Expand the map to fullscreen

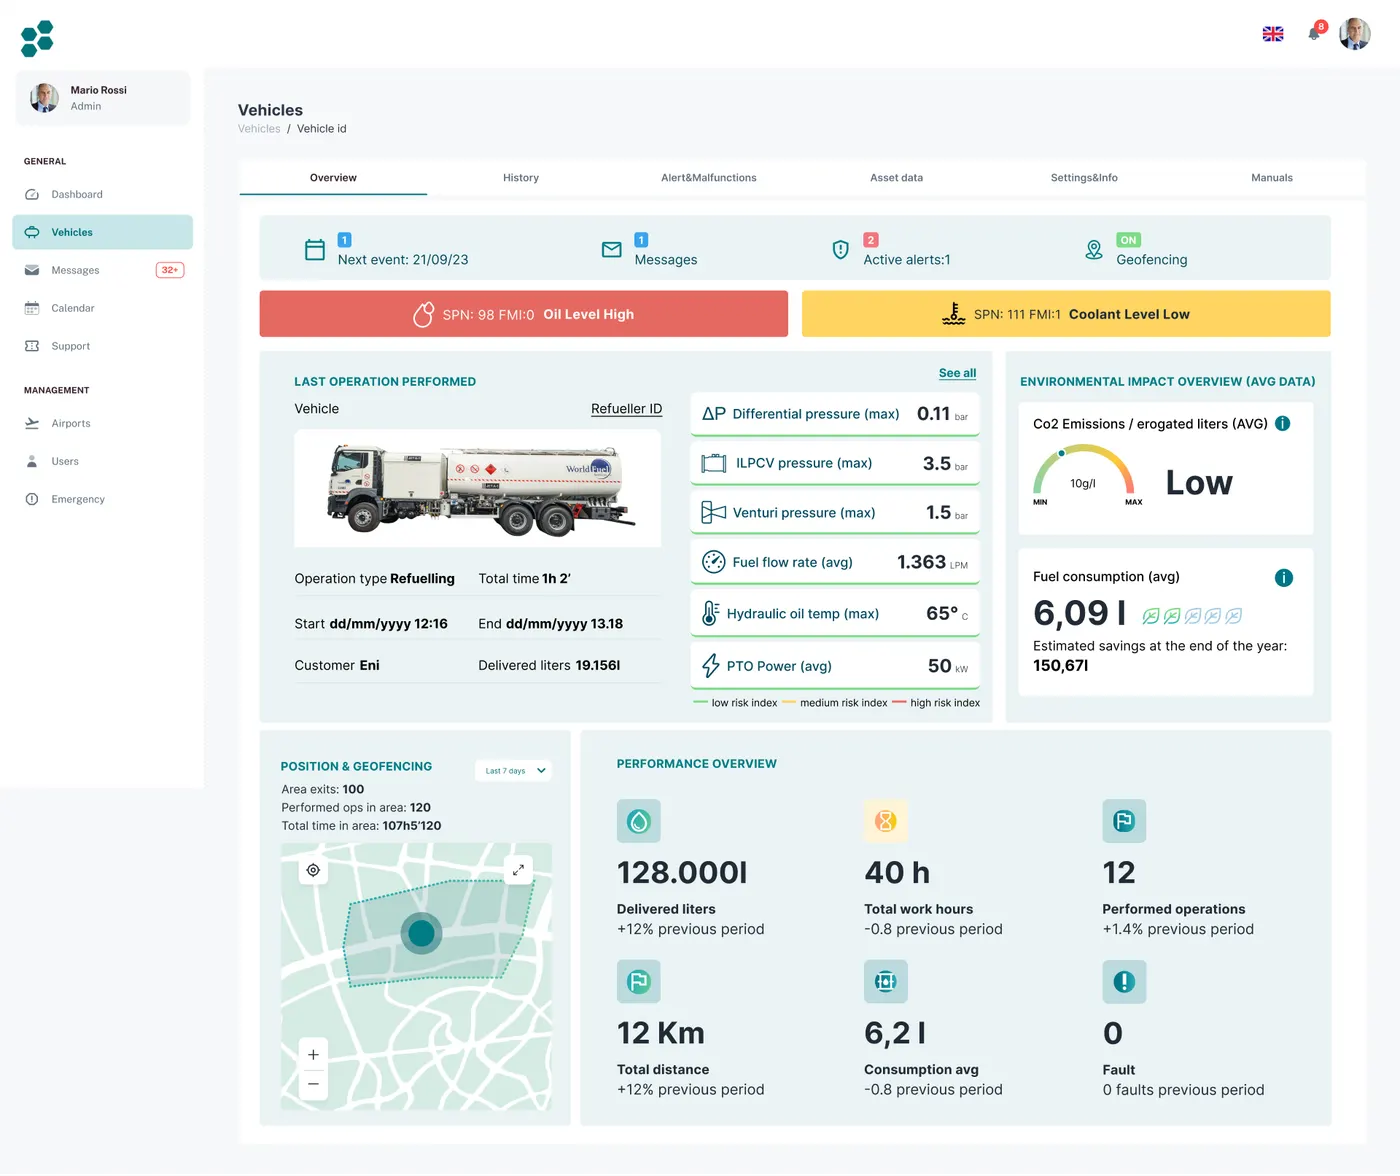click(x=518, y=870)
